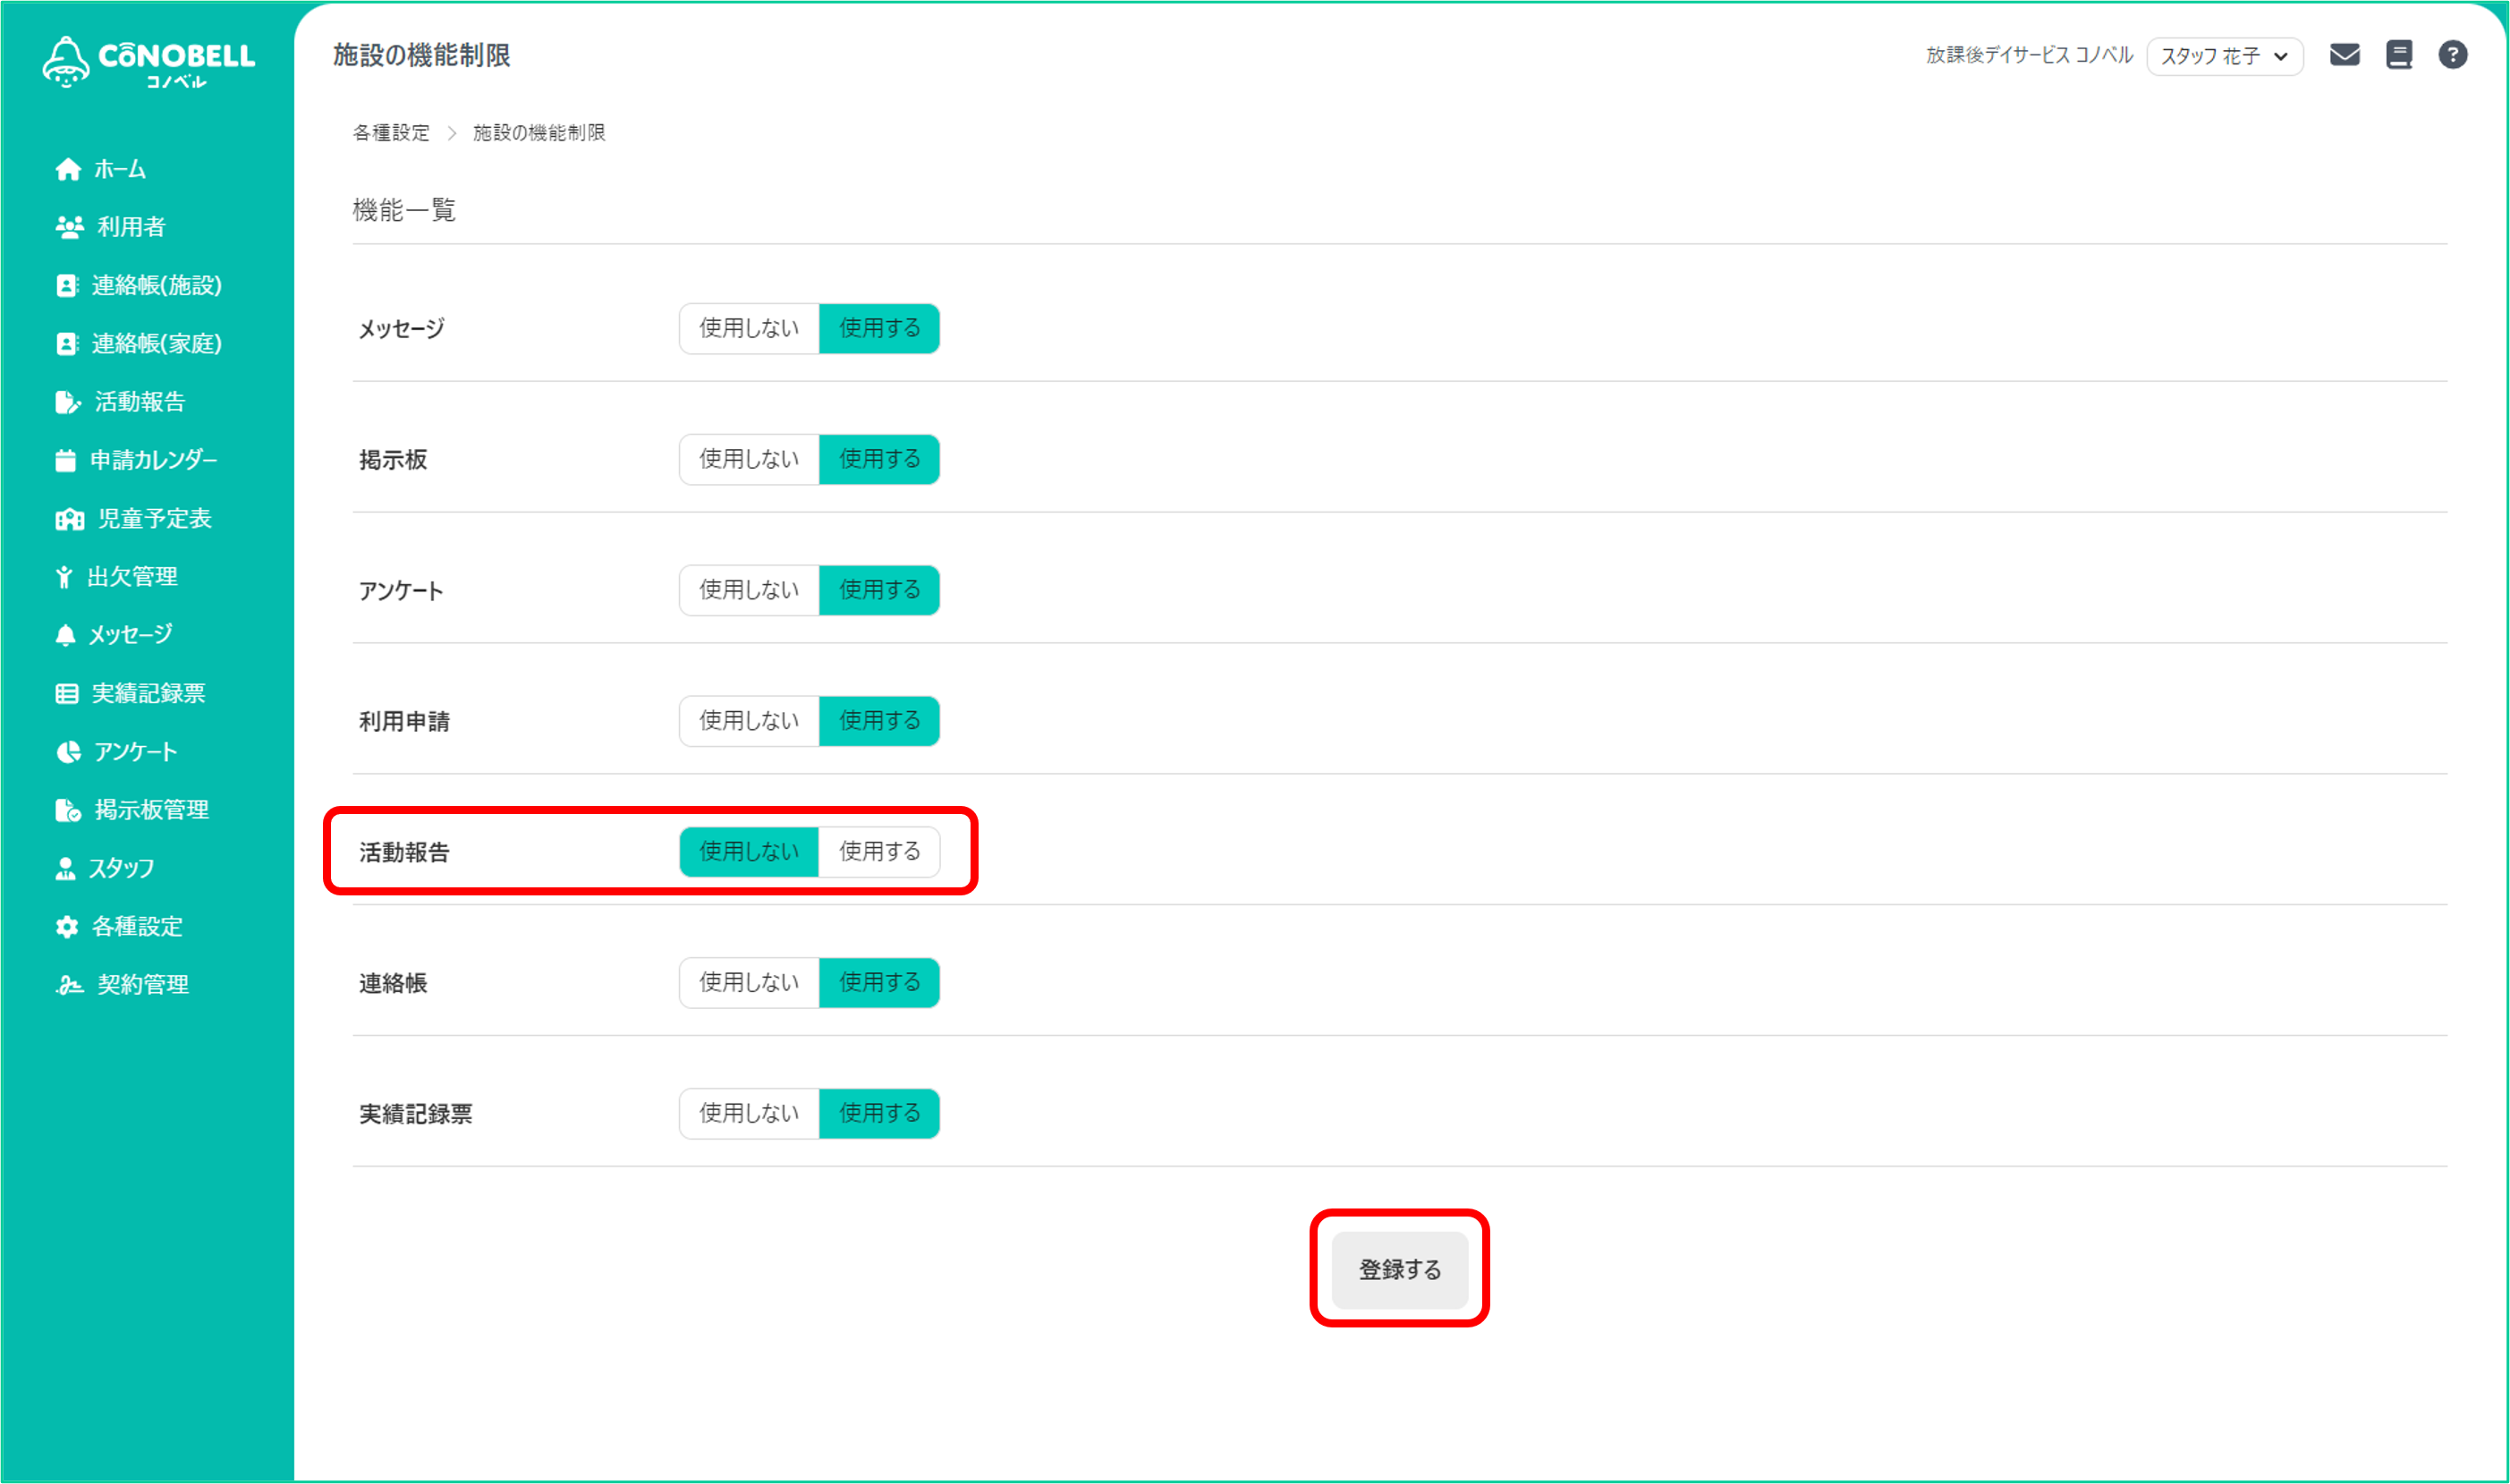Set メッセージ to 使用しない
This screenshot has height=1484, width=2510.
[749, 328]
